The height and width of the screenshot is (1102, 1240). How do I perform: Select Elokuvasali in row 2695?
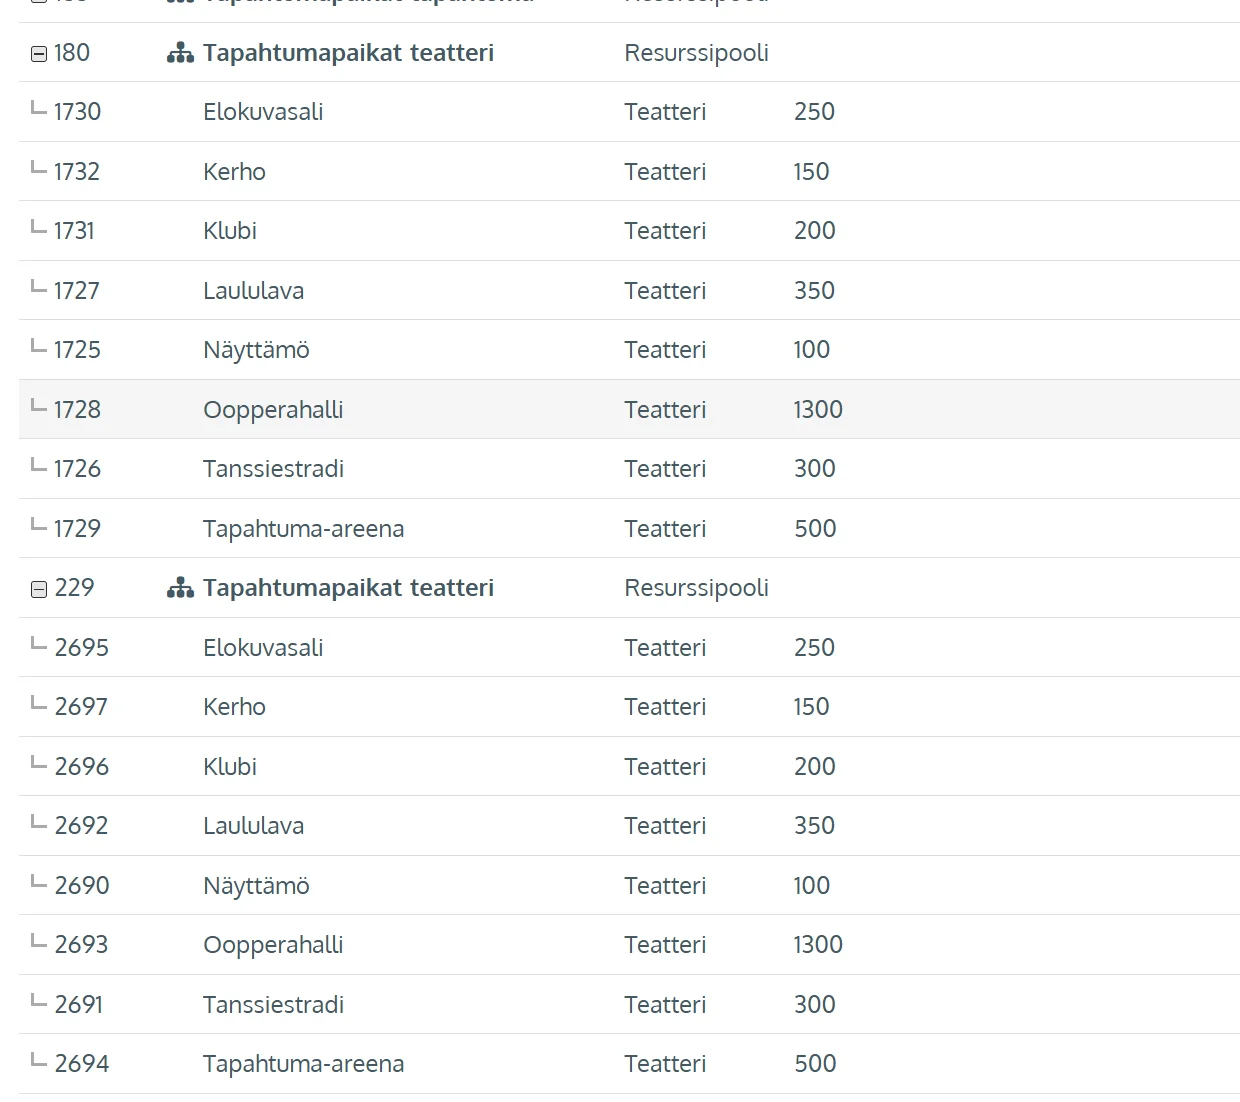263,648
